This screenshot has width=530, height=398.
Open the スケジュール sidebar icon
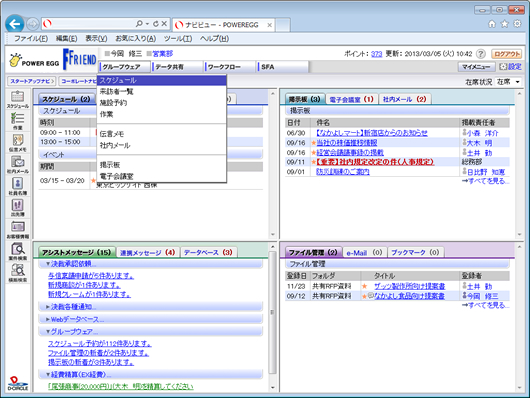pos(18,99)
